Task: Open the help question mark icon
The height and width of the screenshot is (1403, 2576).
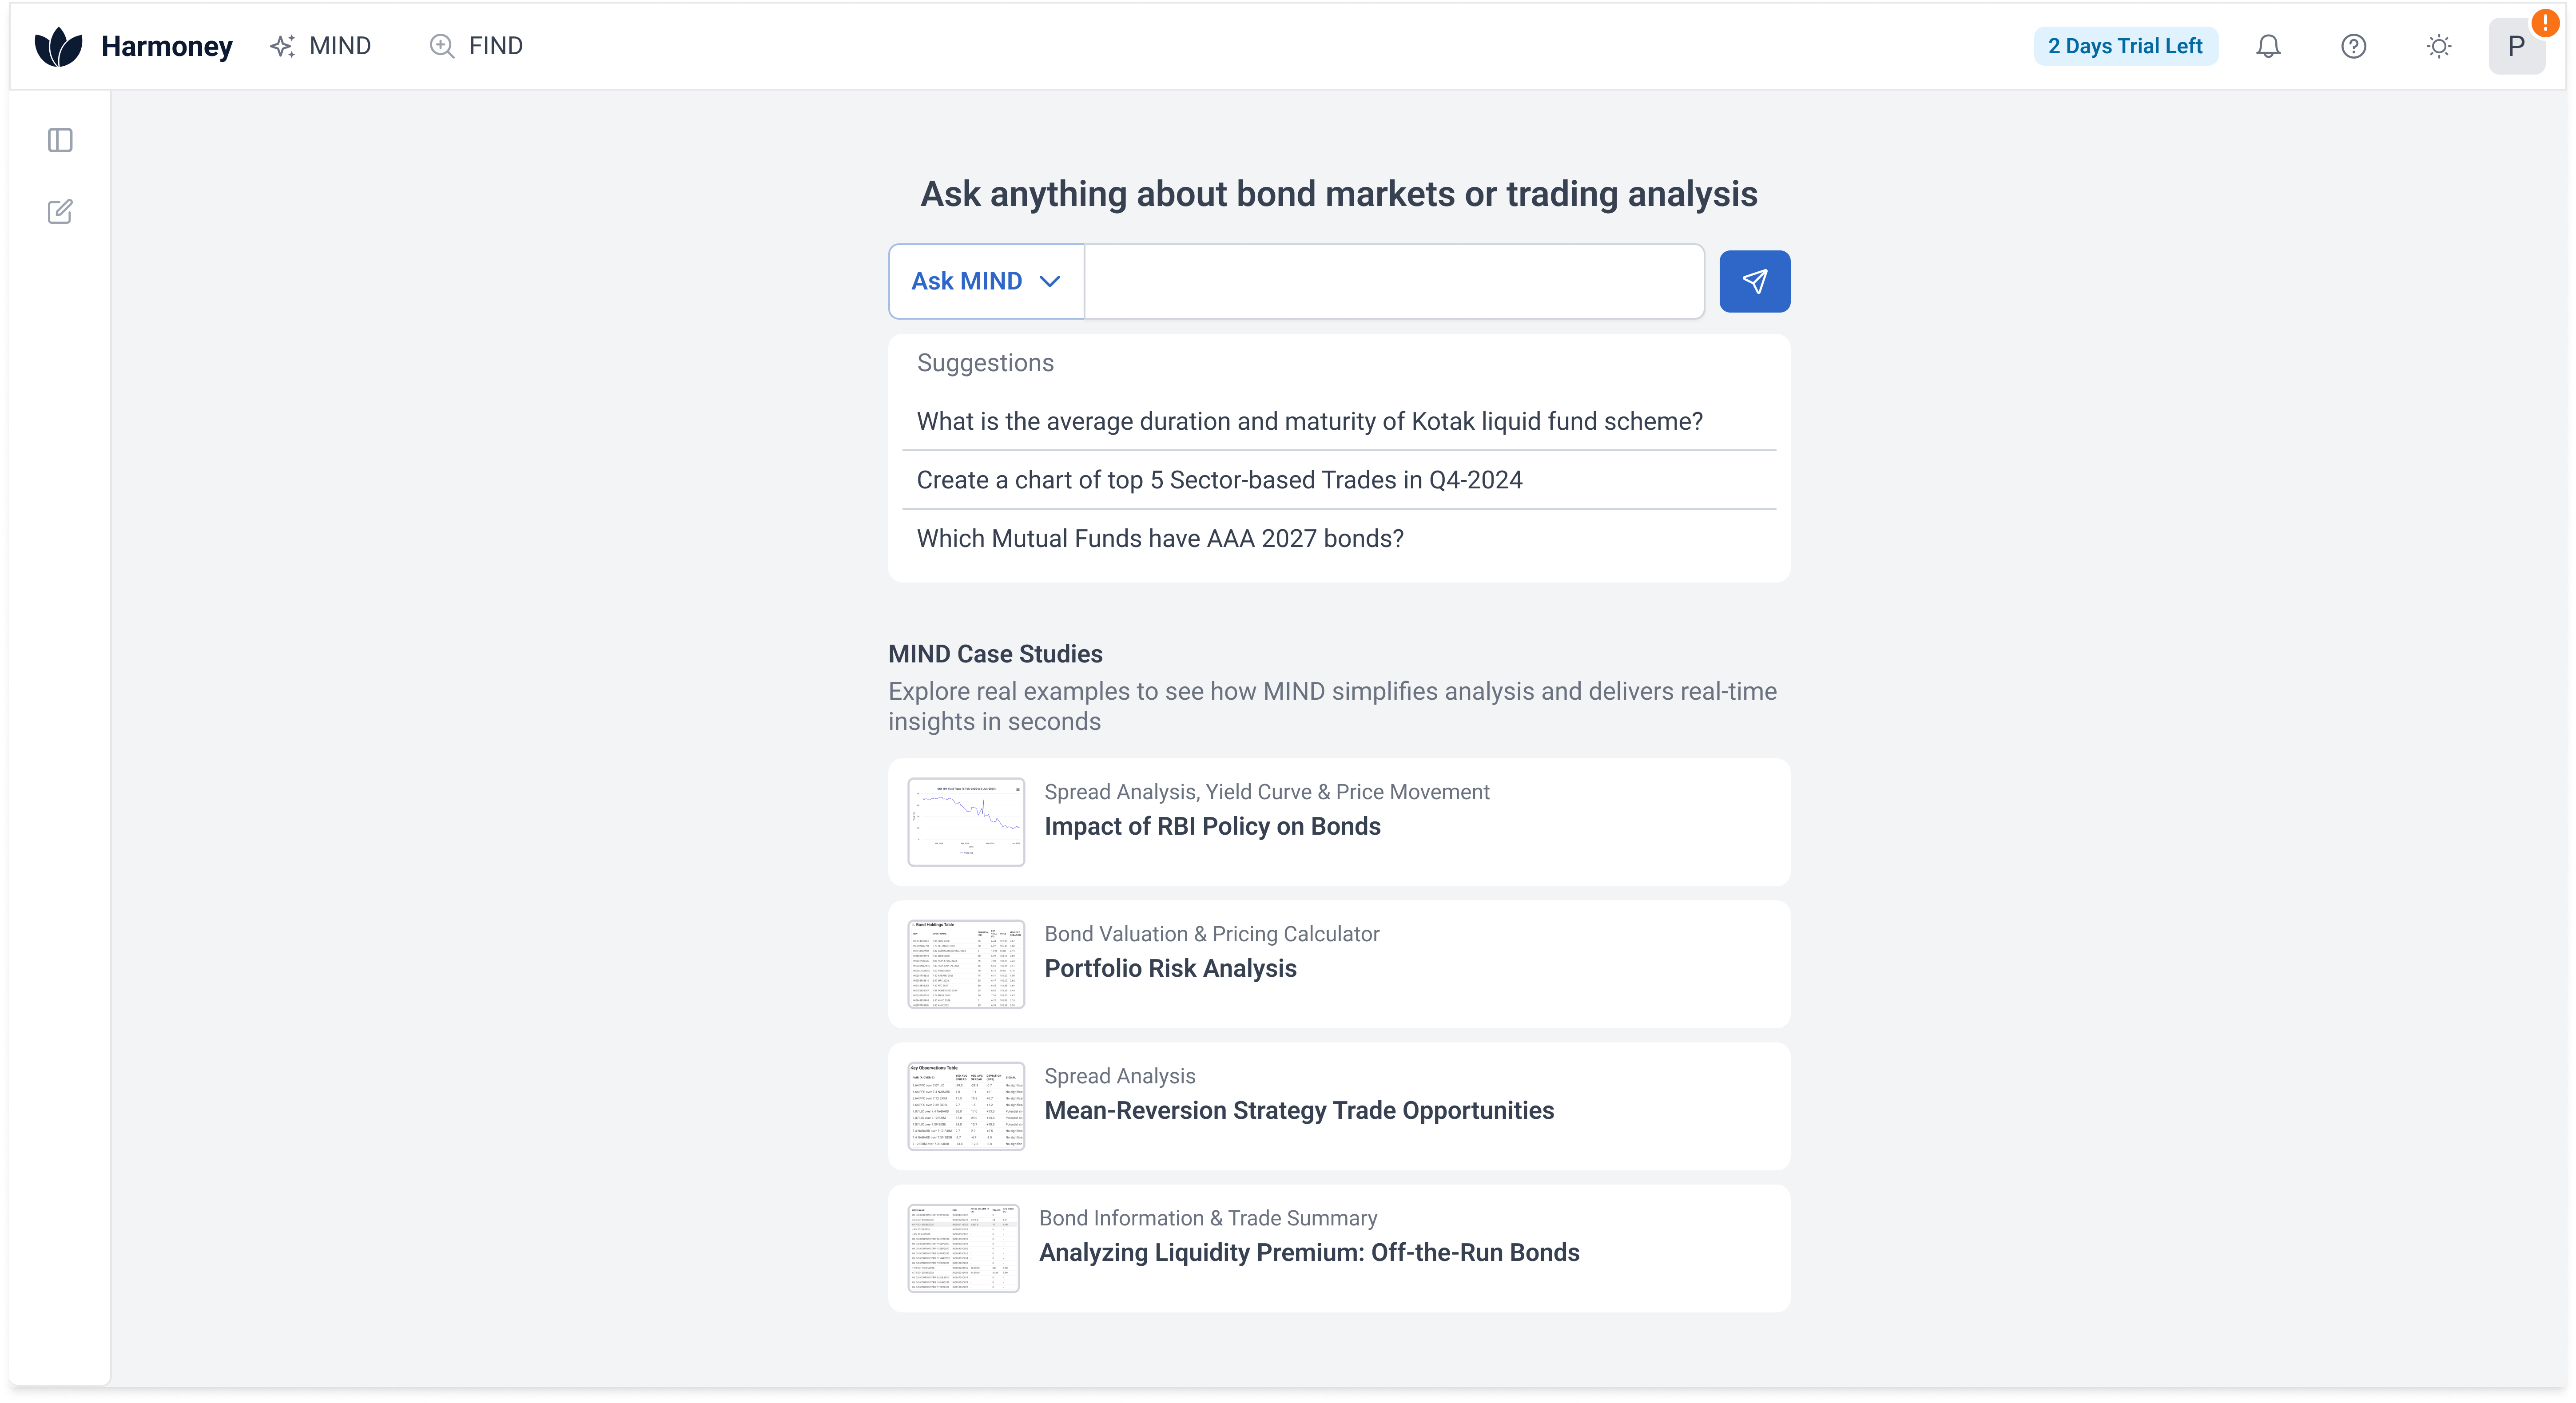Action: point(2353,46)
